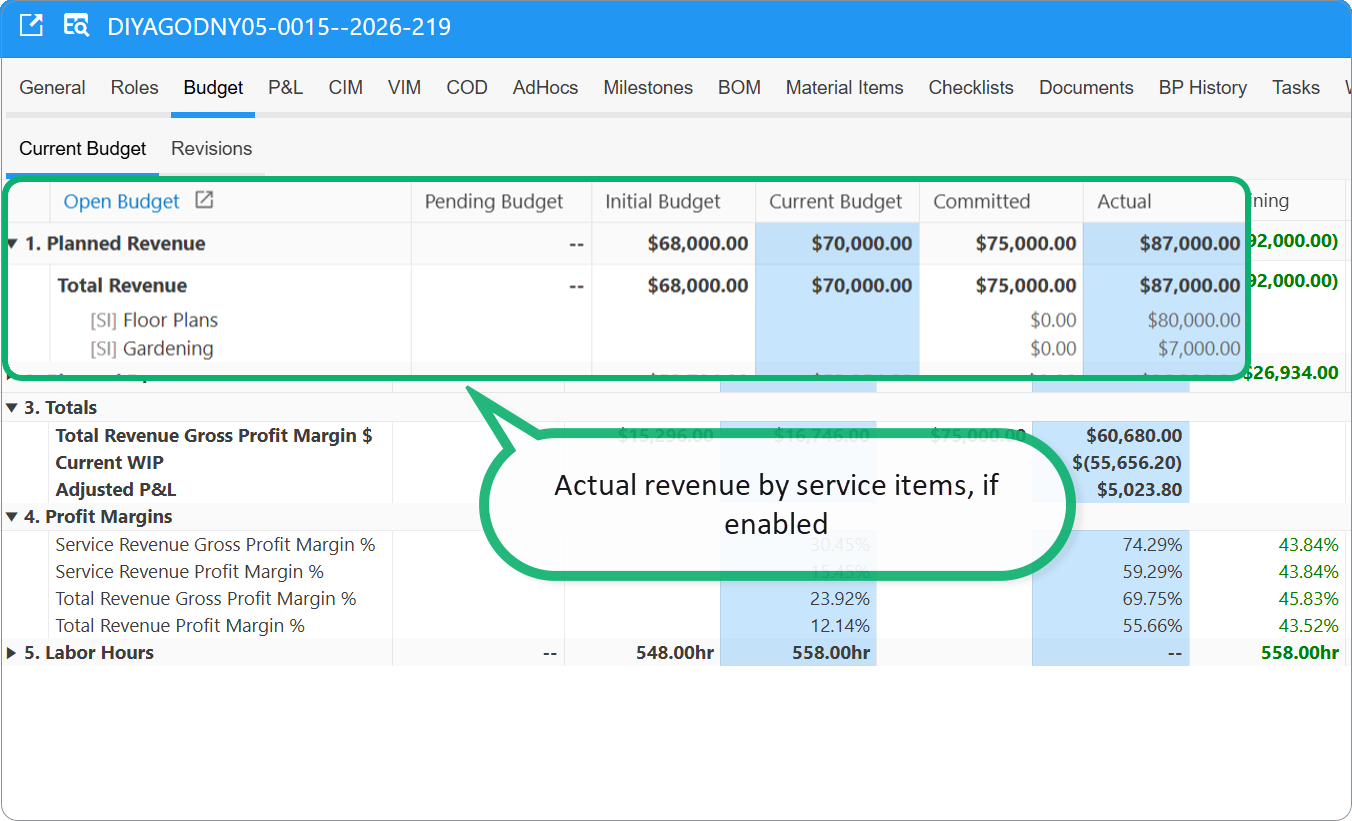Collapse the 1. Planned Revenue section

(12, 244)
